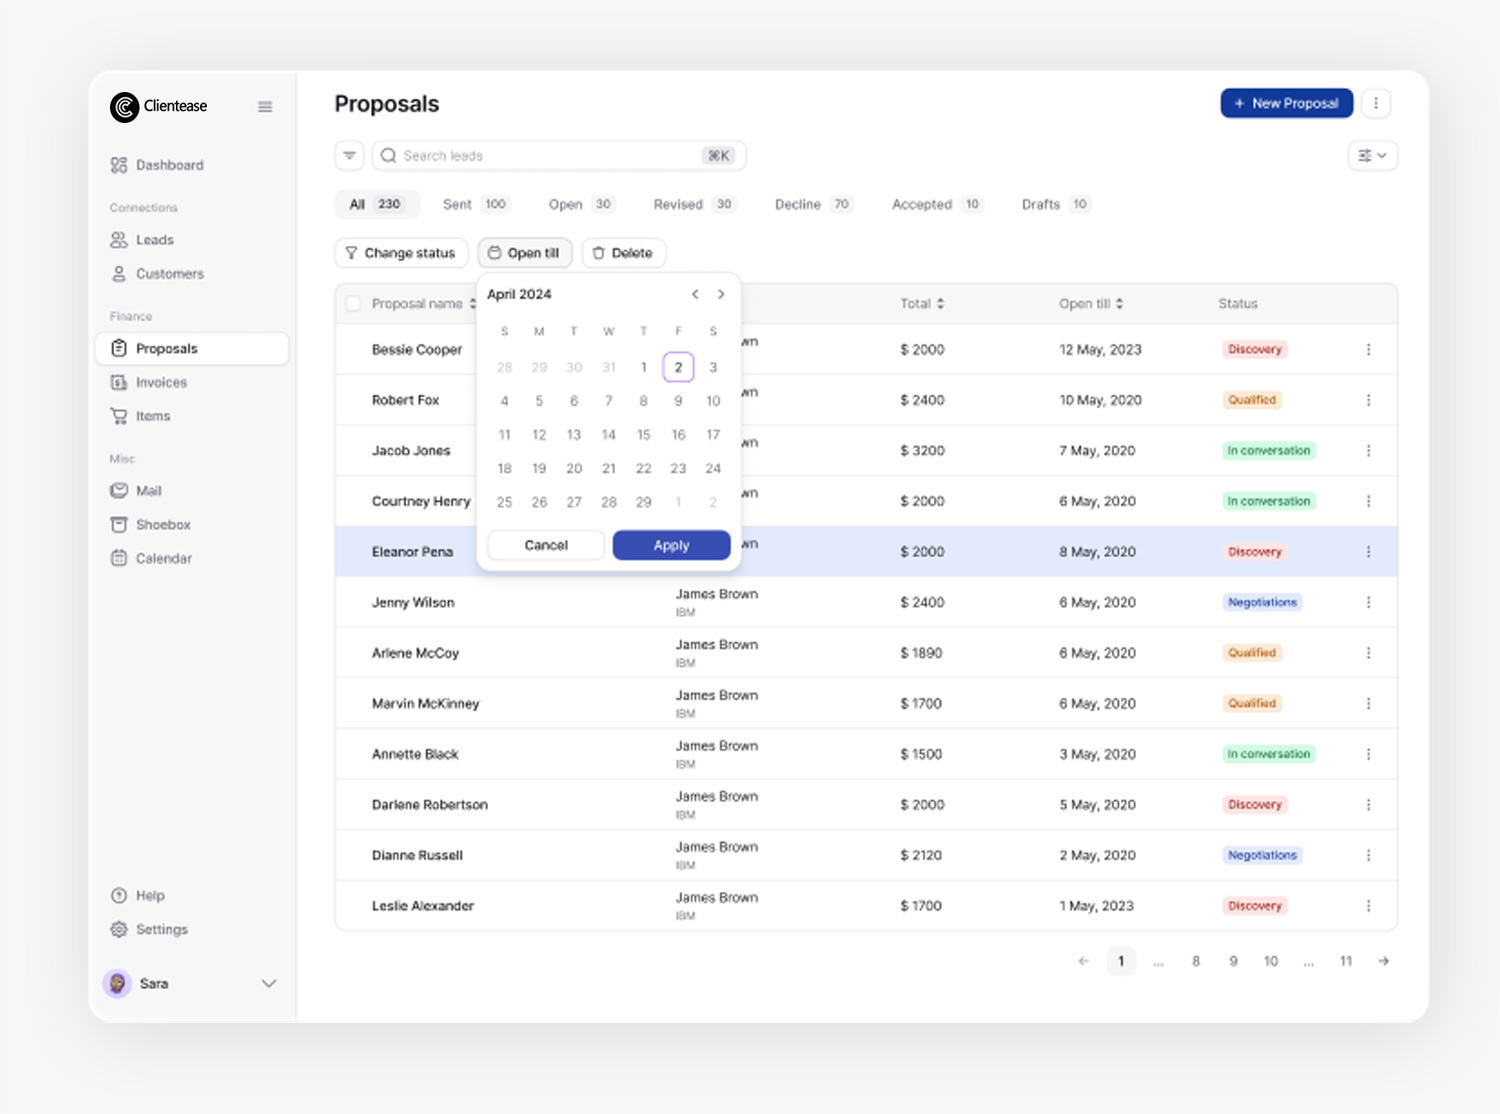1500x1114 pixels.
Task: Expand the Sara user account dropdown
Action: 268,984
